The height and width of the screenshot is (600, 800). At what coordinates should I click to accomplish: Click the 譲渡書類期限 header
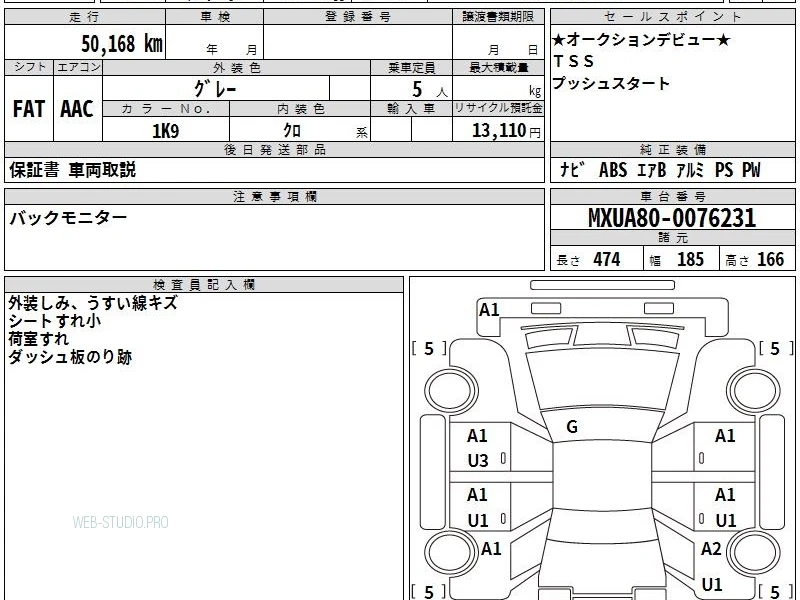(498, 17)
